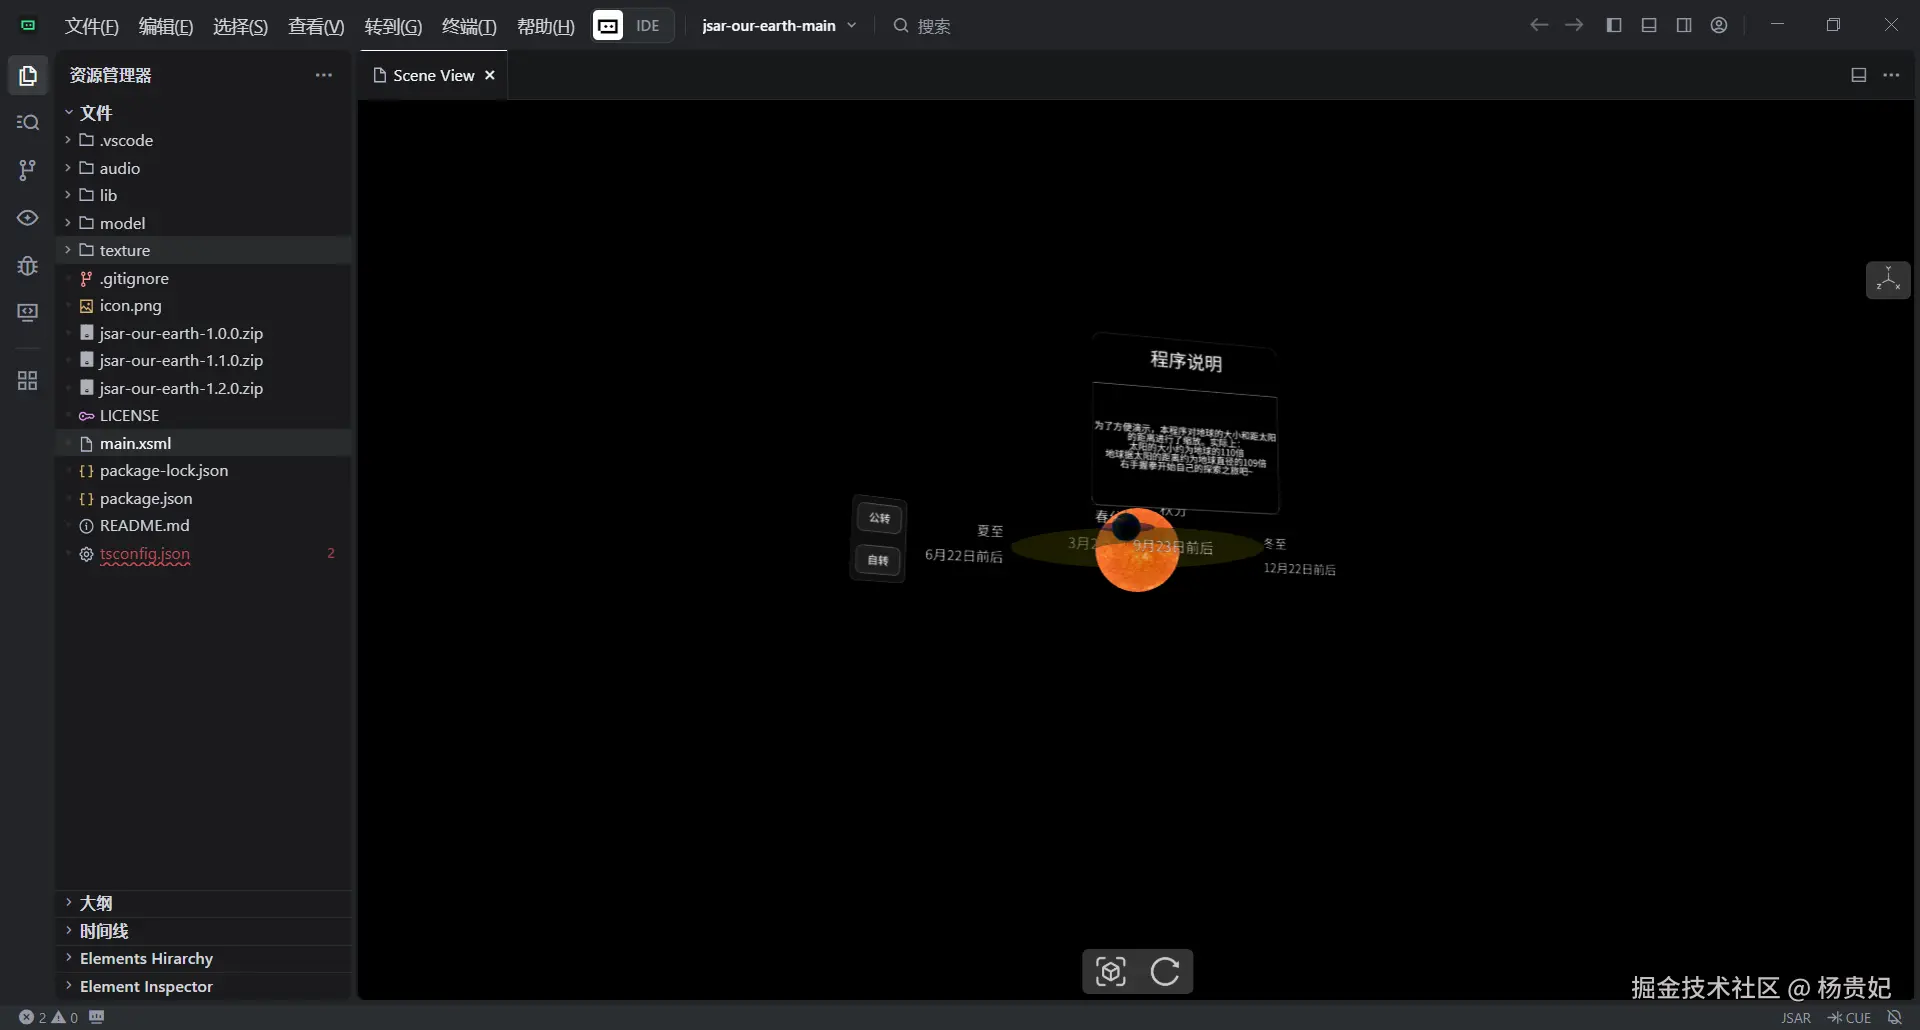Open the 查看(V) menu

click(316, 26)
